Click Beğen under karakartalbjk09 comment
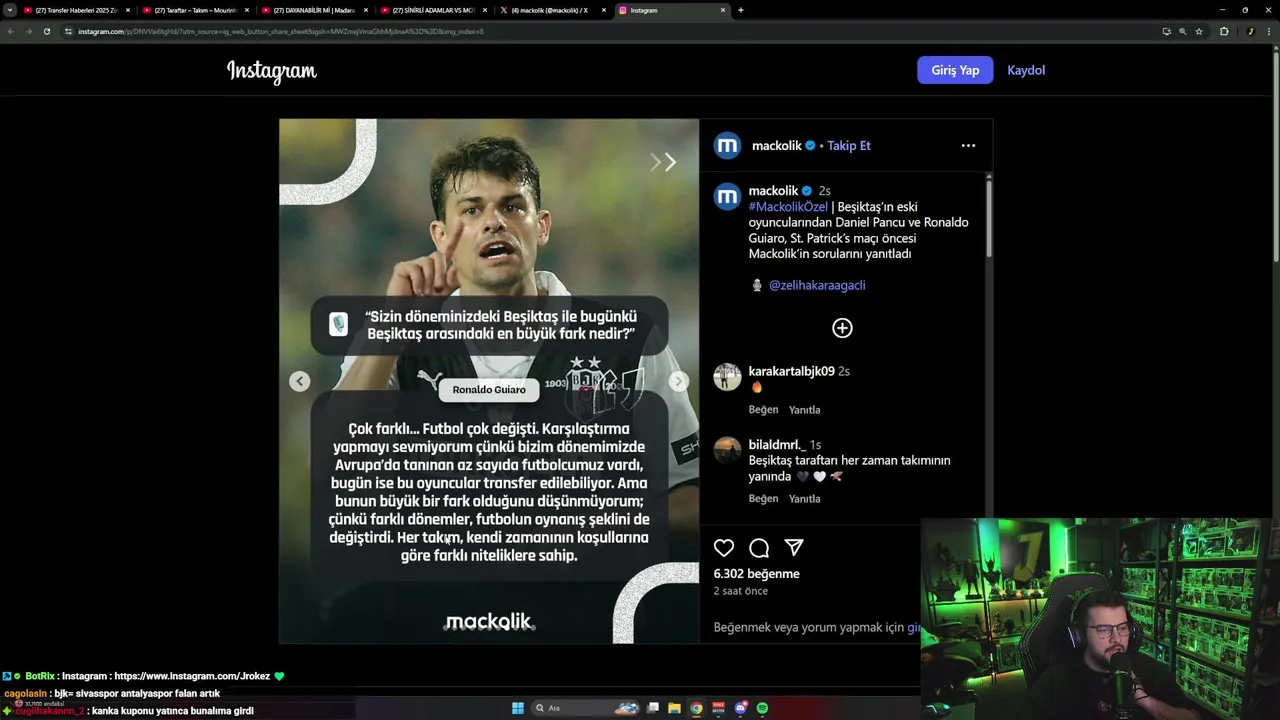The image size is (1280, 720). [x=763, y=410]
